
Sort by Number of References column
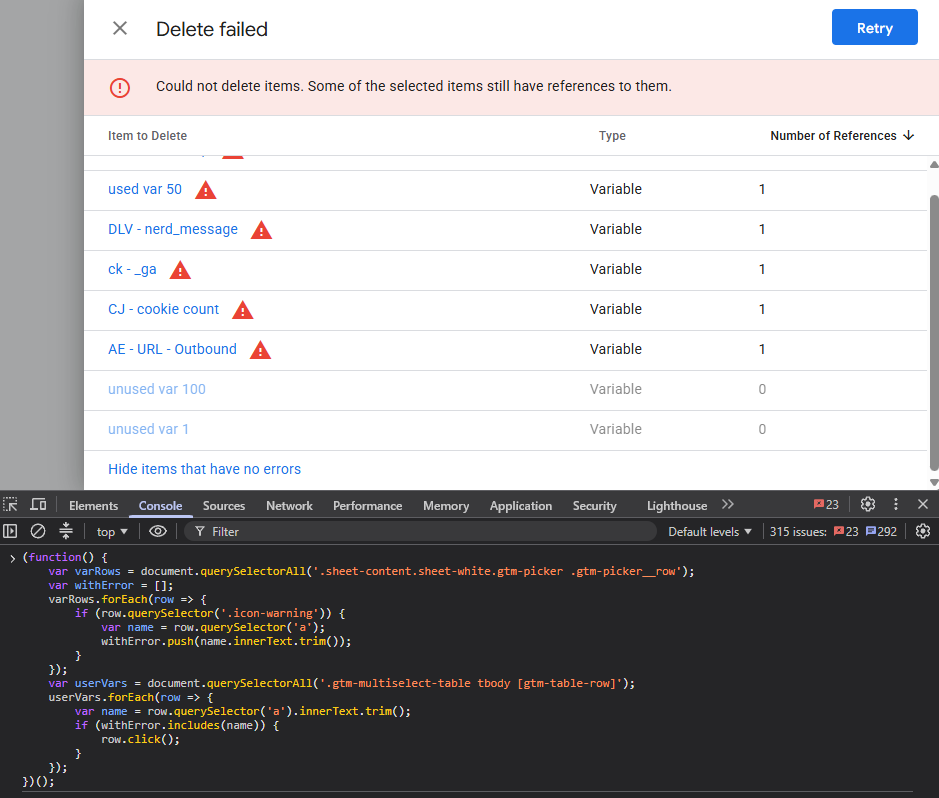coord(842,136)
